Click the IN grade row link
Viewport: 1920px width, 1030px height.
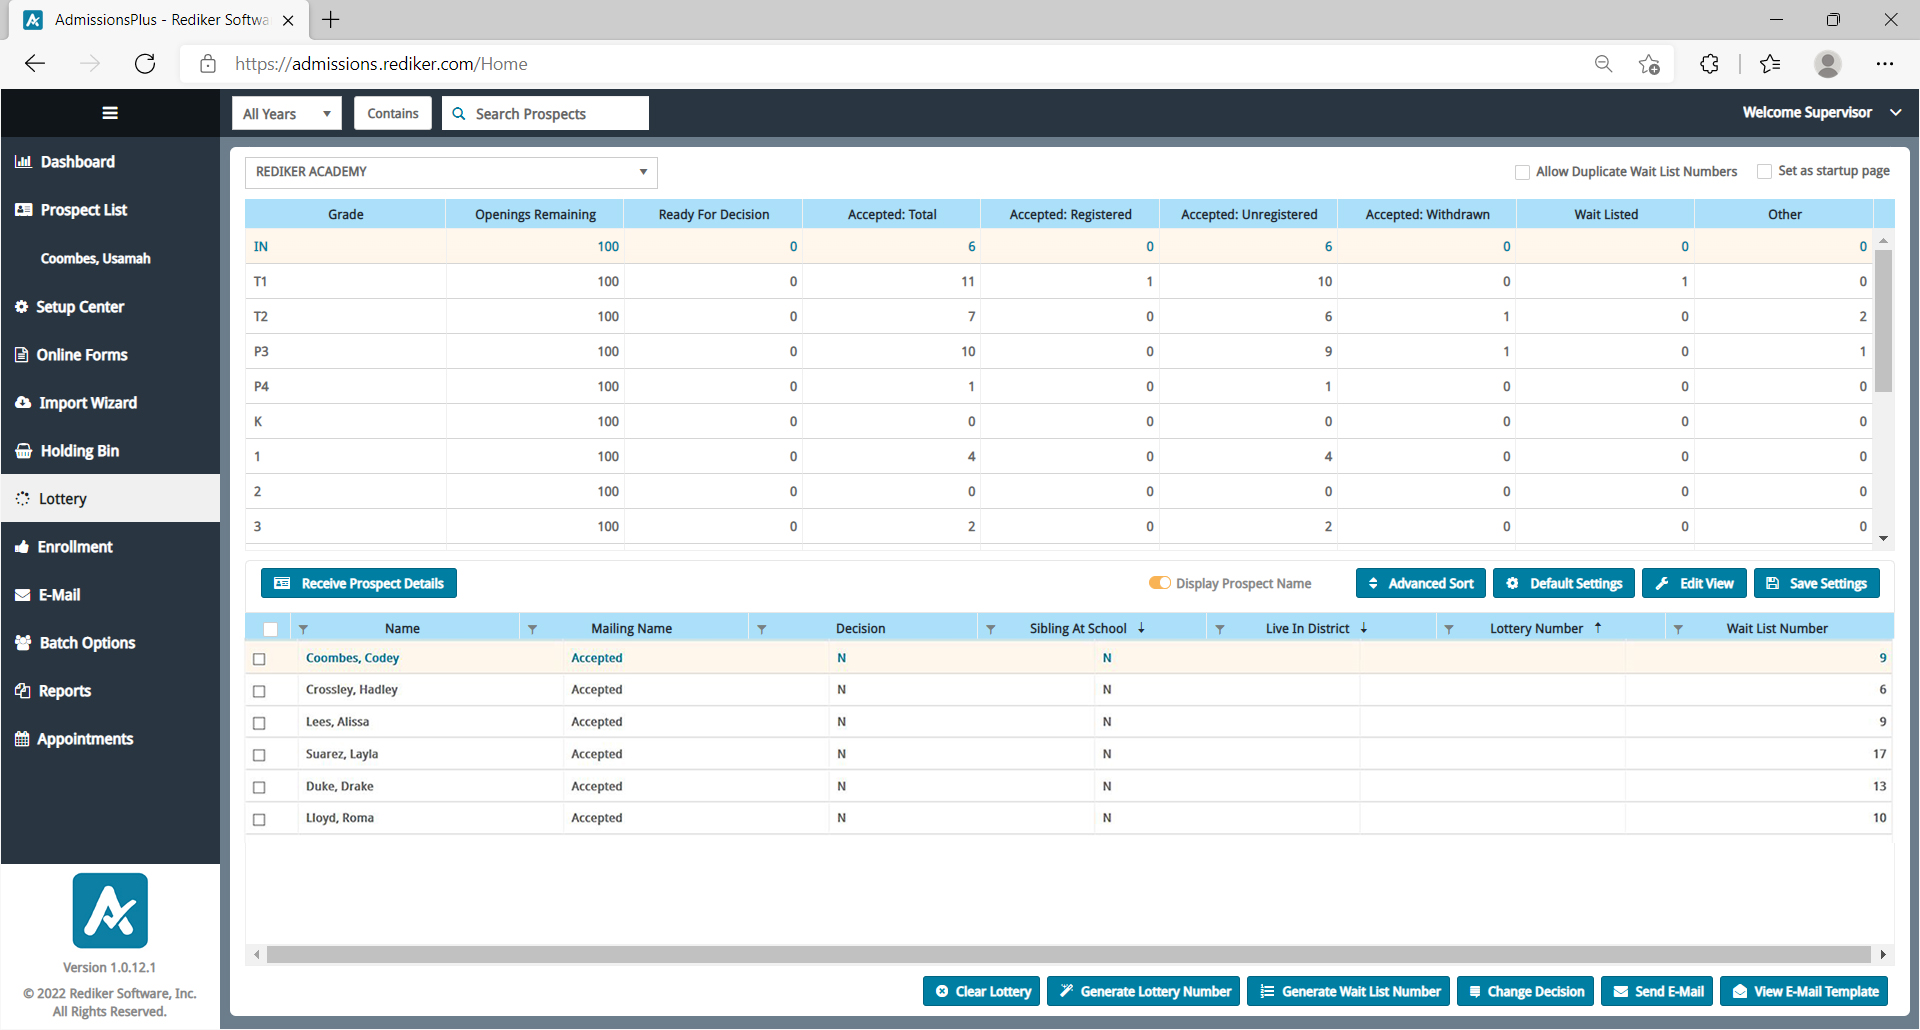261,246
